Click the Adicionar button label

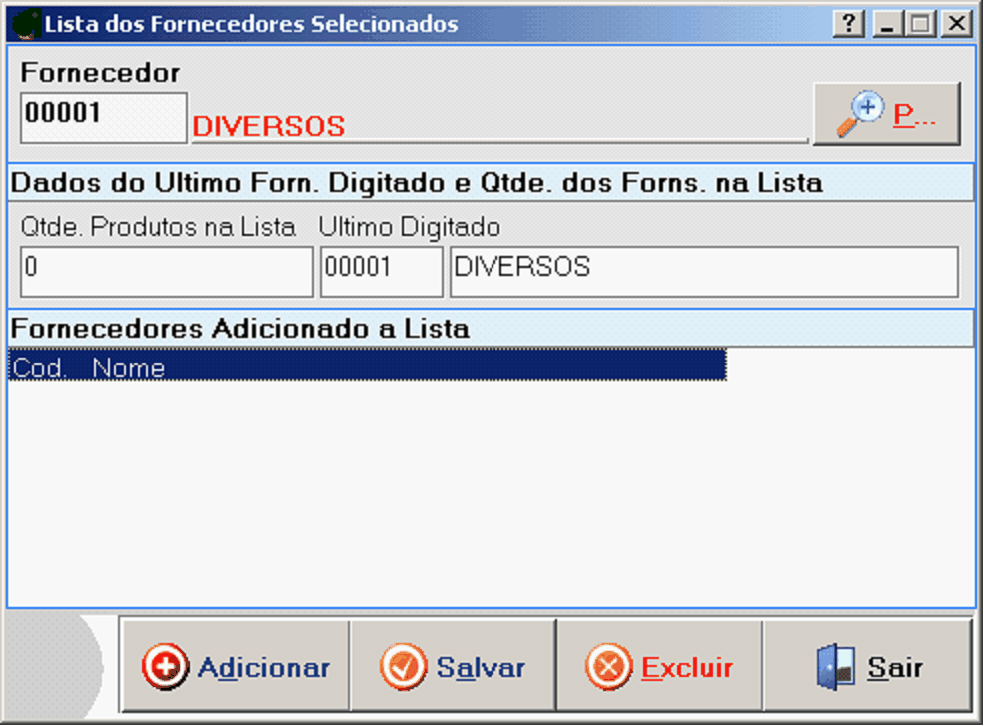[x=264, y=668]
